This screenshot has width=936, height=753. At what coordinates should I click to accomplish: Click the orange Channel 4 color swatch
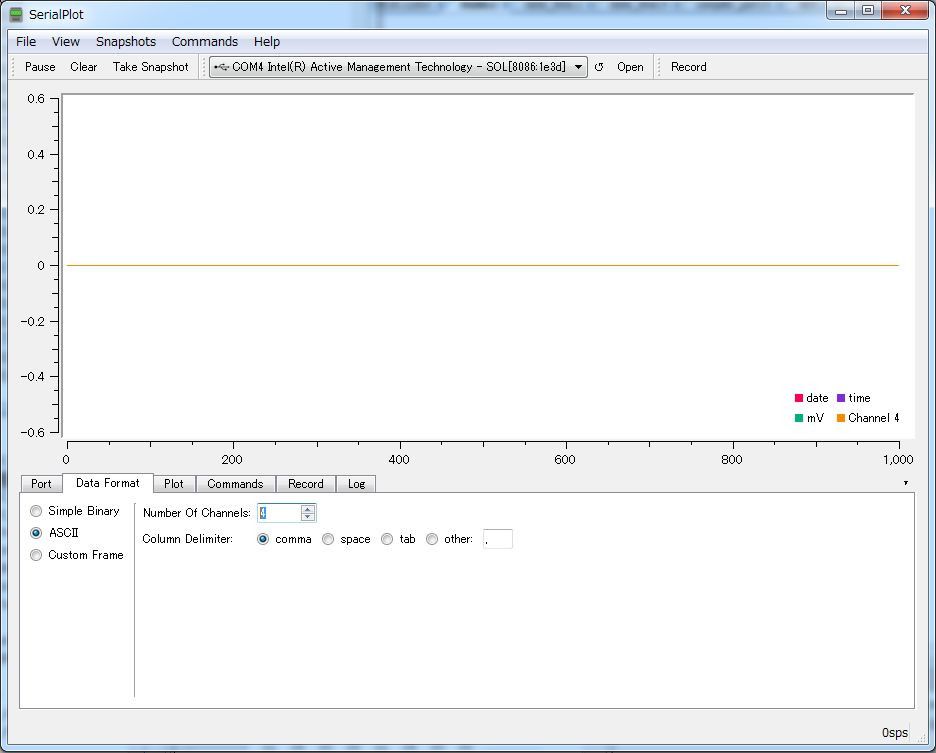843,419
